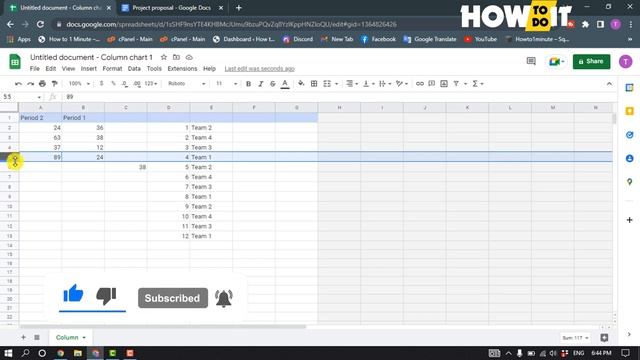The height and width of the screenshot is (360, 640).
Task: Open the fill color picker
Action: 301,84
